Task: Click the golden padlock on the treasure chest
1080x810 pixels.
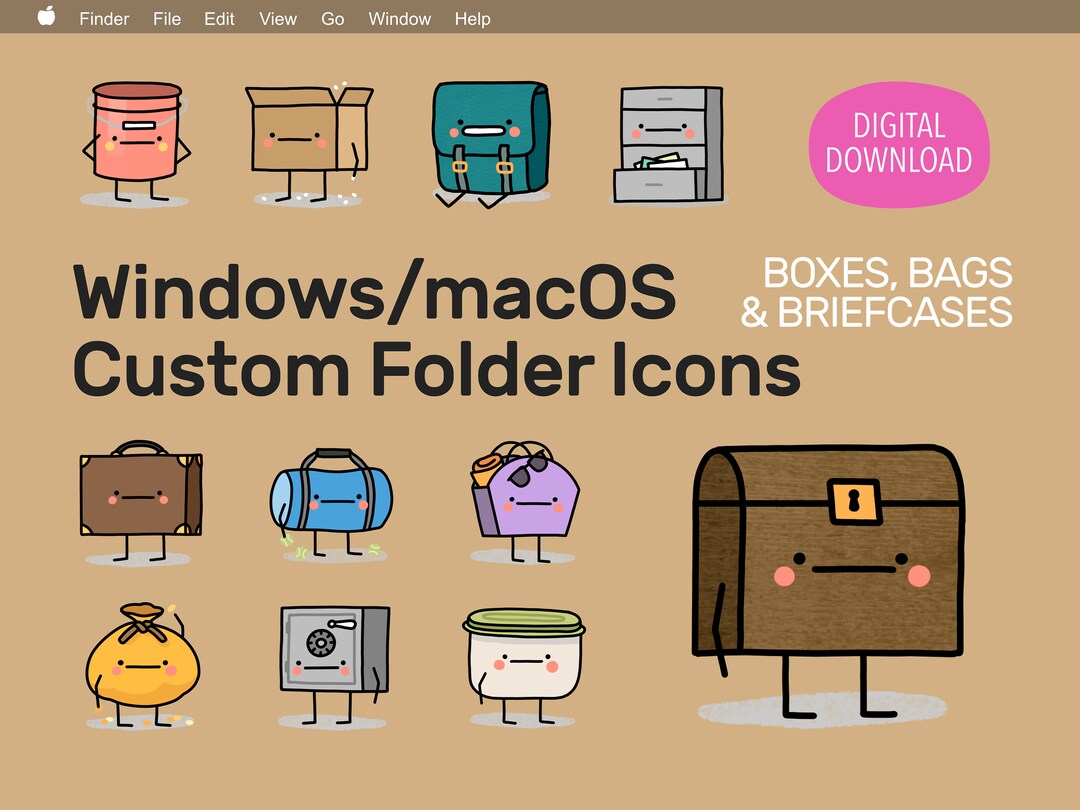Action: [x=855, y=500]
